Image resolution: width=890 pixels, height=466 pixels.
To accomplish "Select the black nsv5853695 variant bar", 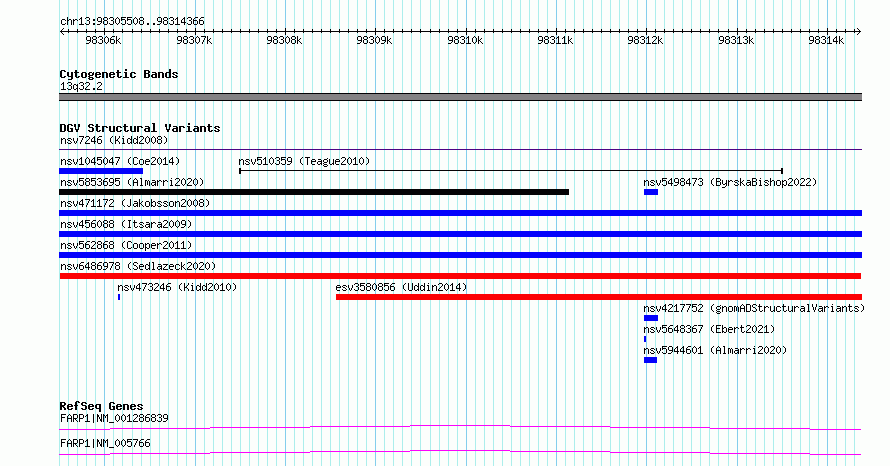I will (314, 192).
